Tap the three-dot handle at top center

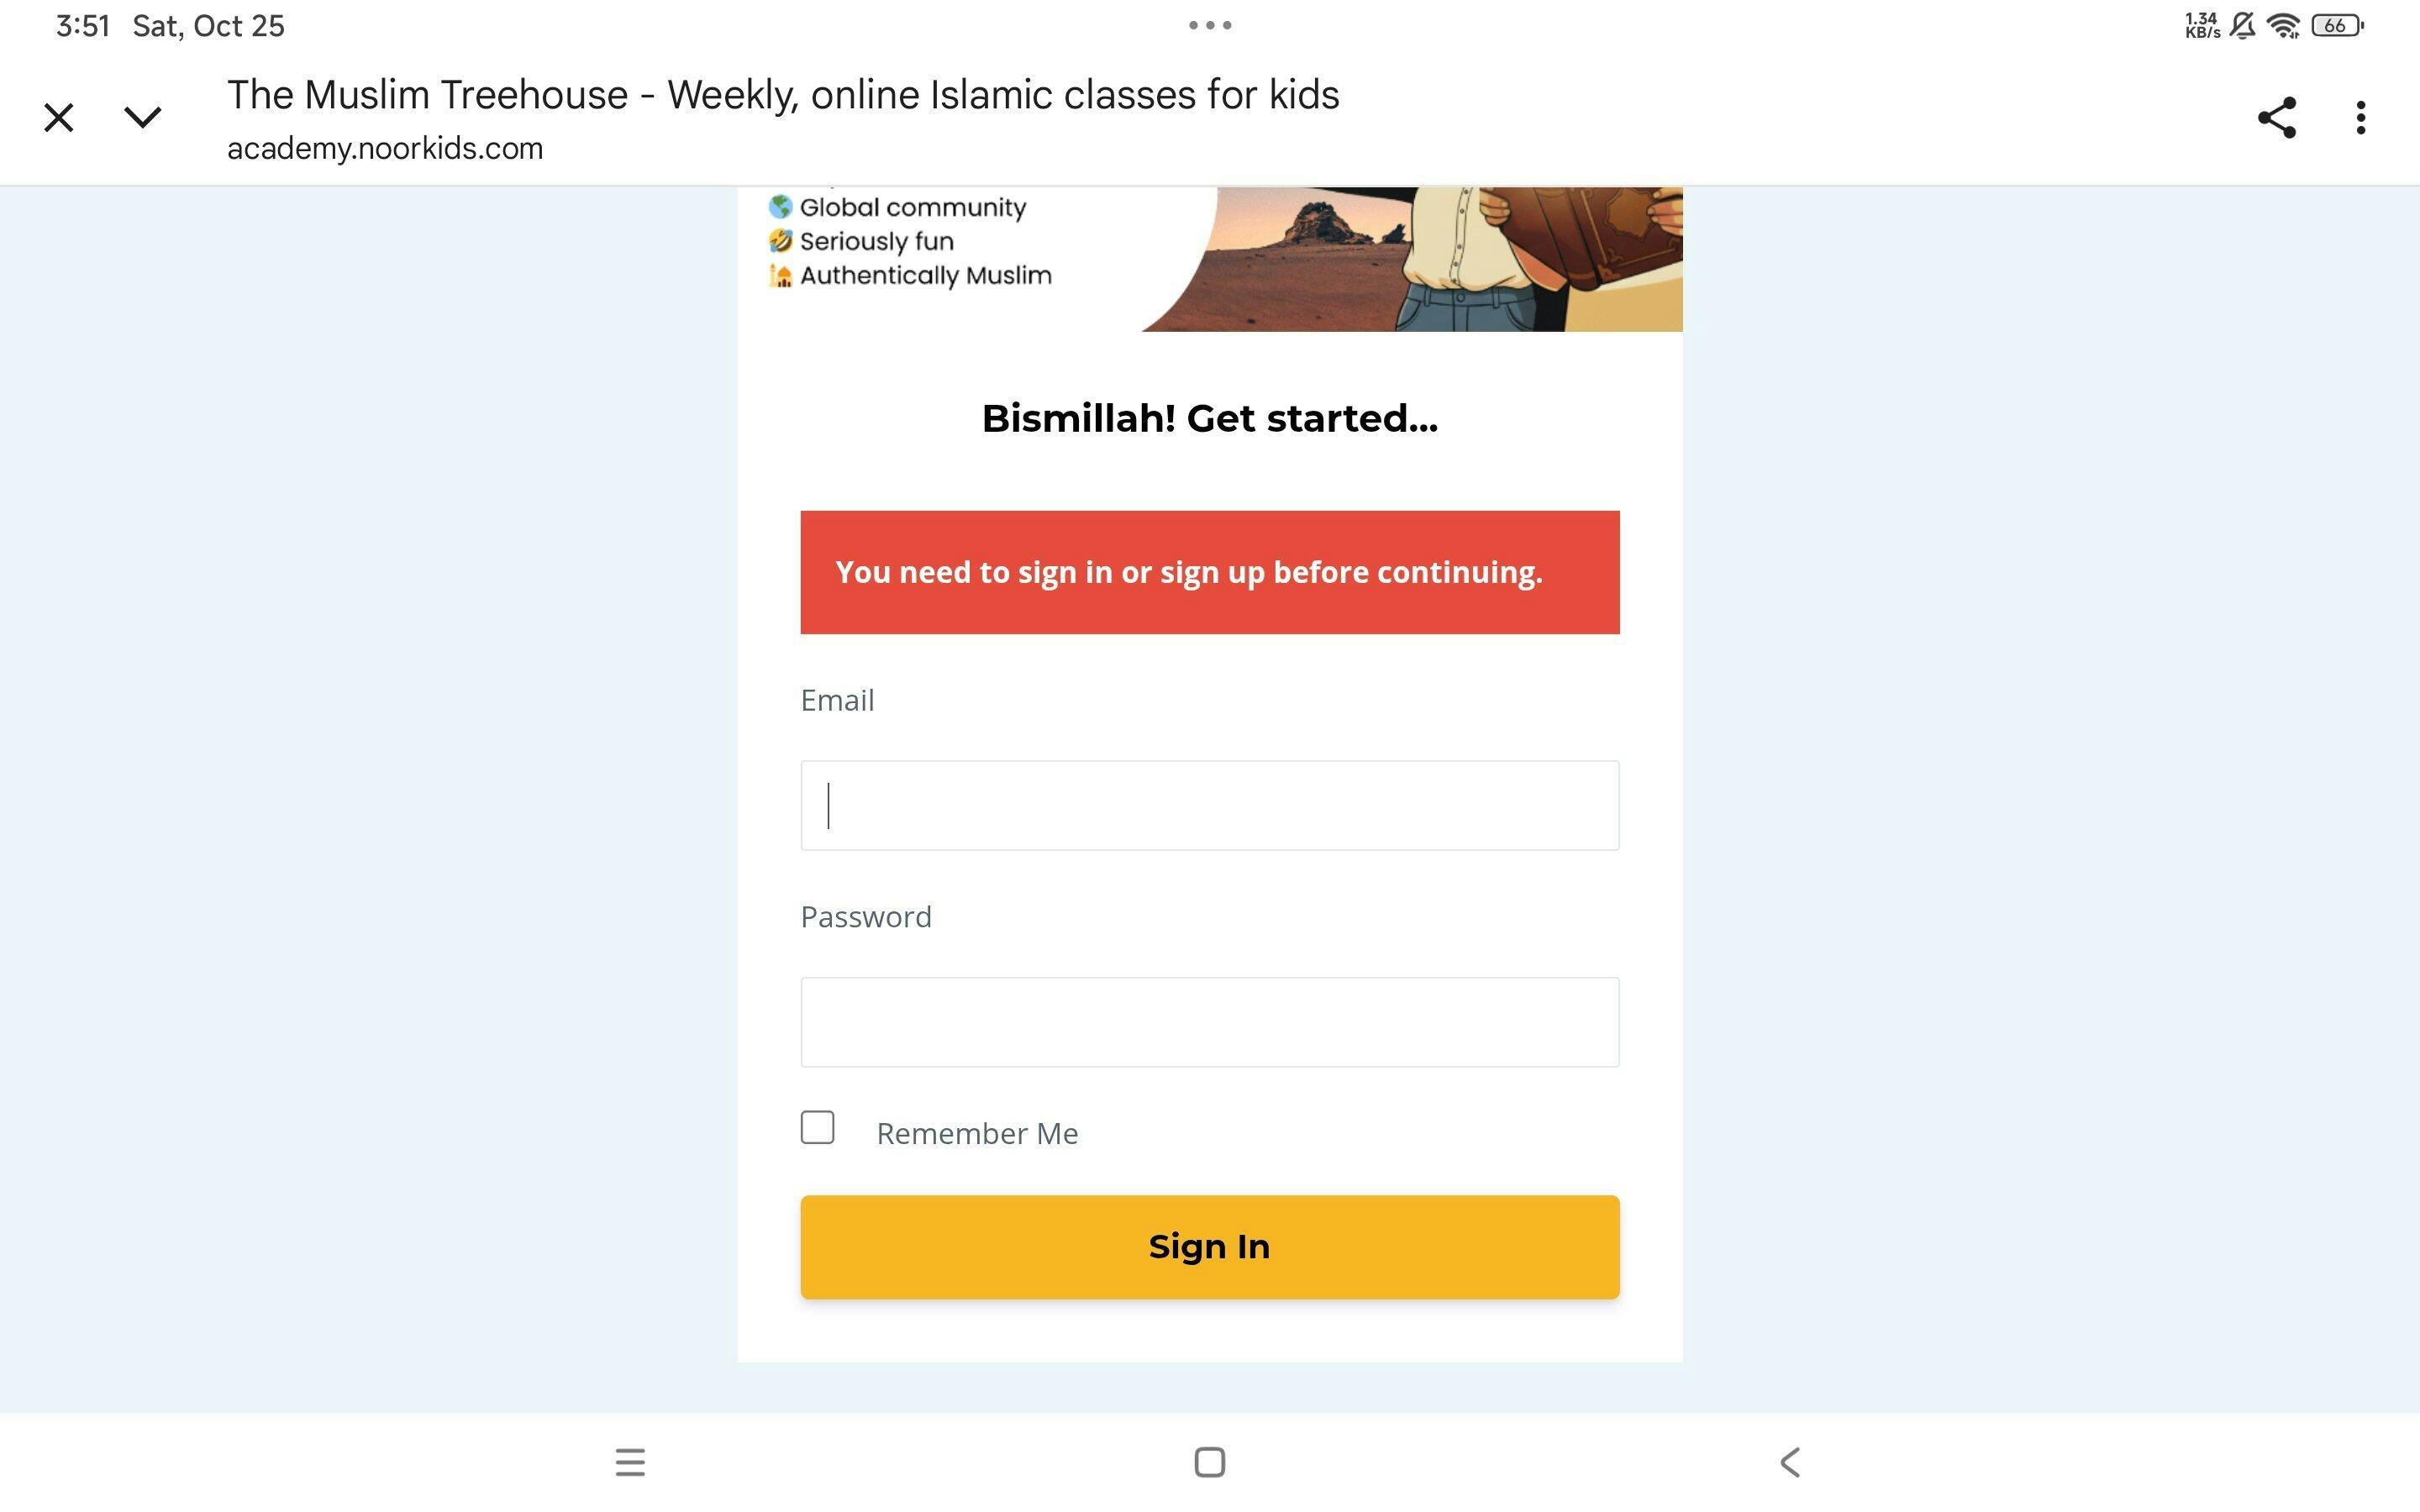pyautogui.click(x=1209, y=25)
